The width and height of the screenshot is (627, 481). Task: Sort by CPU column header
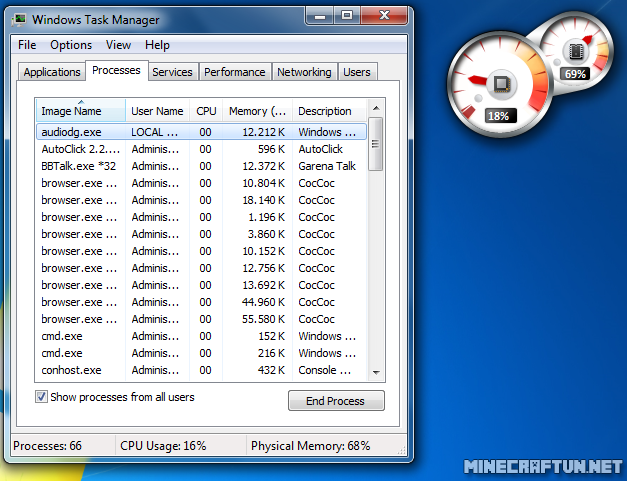coord(206,111)
